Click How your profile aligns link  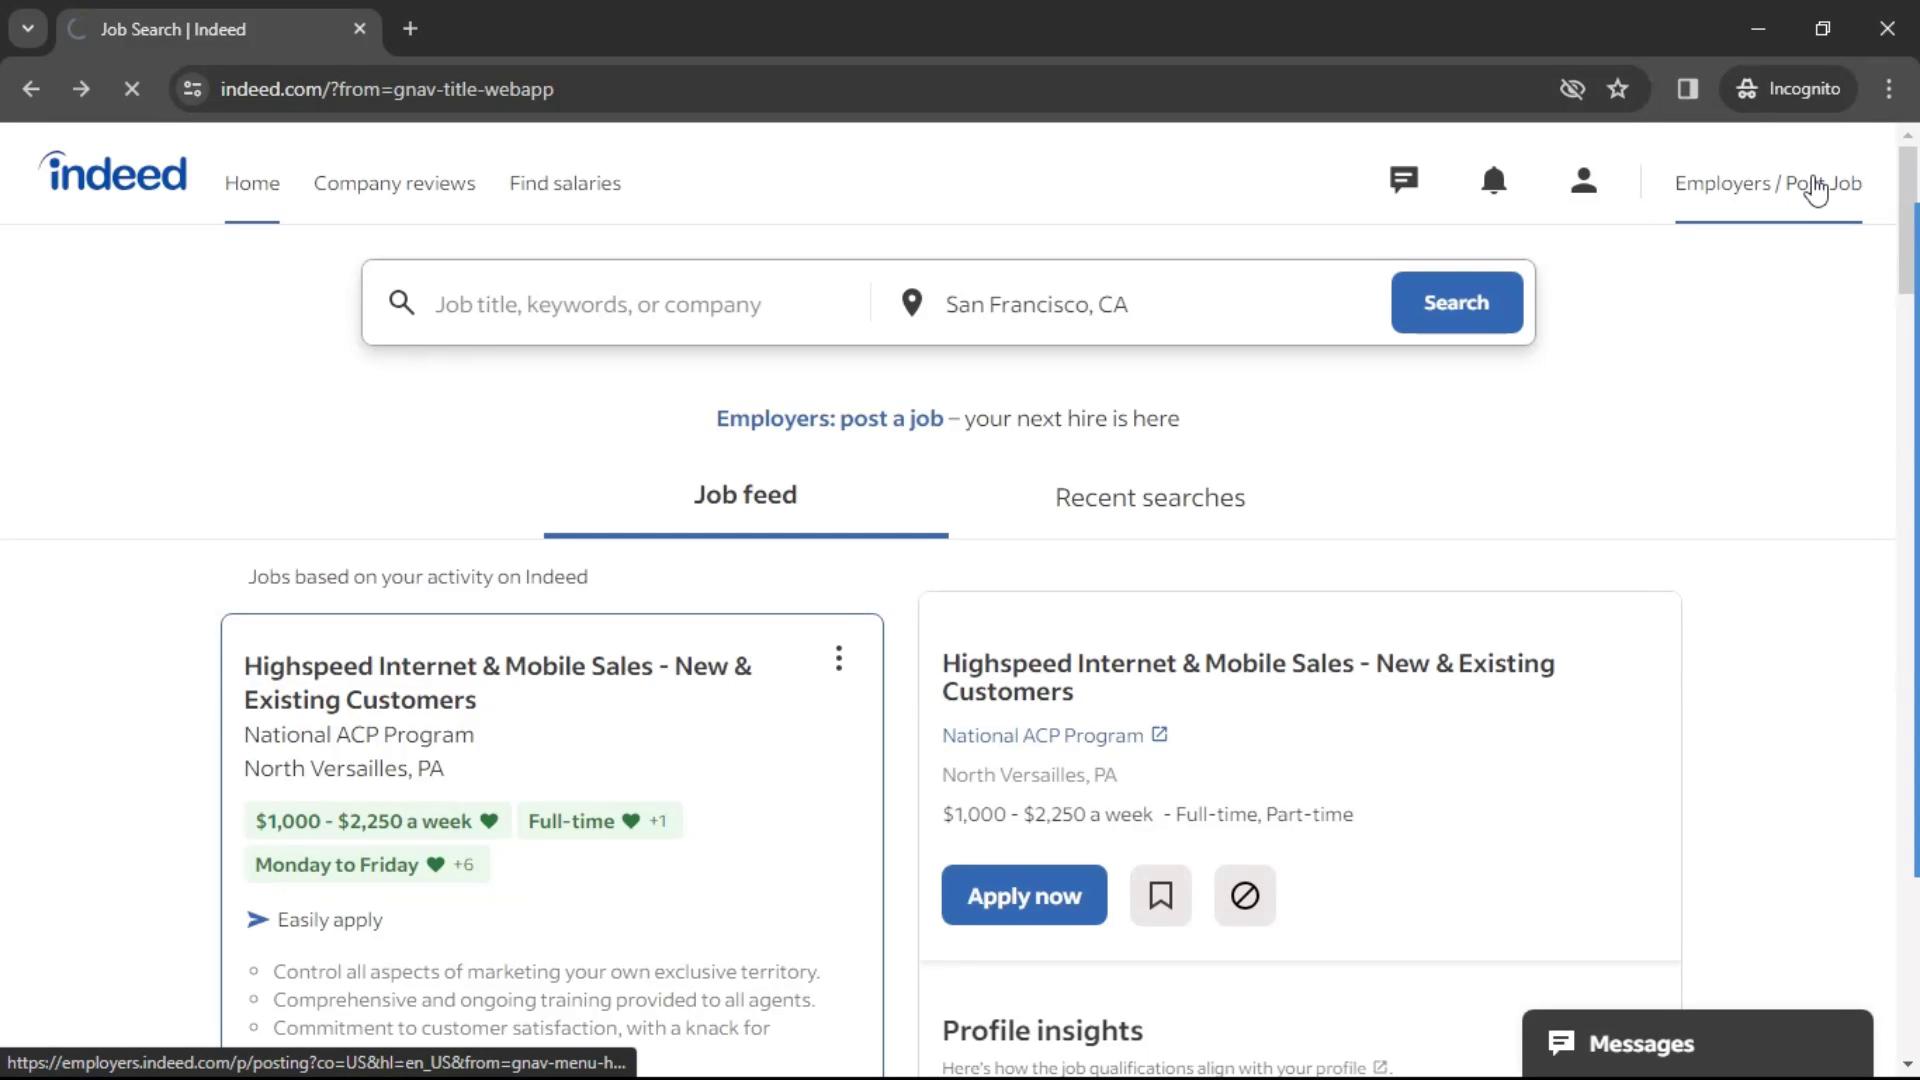[1381, 1068]
